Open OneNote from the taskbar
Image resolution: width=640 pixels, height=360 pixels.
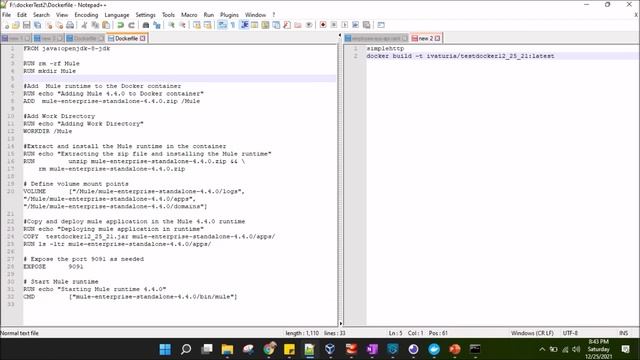pyautogui.click(x=372, y=349)
